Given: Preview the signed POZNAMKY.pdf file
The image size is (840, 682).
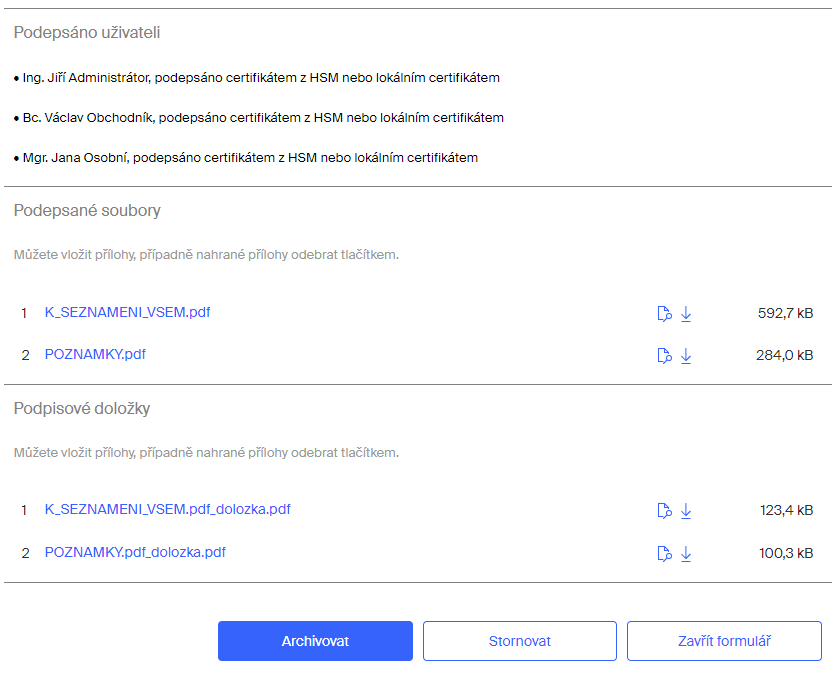Looking at the screenshot, I should pyautogui.click(x=664, y=356).
